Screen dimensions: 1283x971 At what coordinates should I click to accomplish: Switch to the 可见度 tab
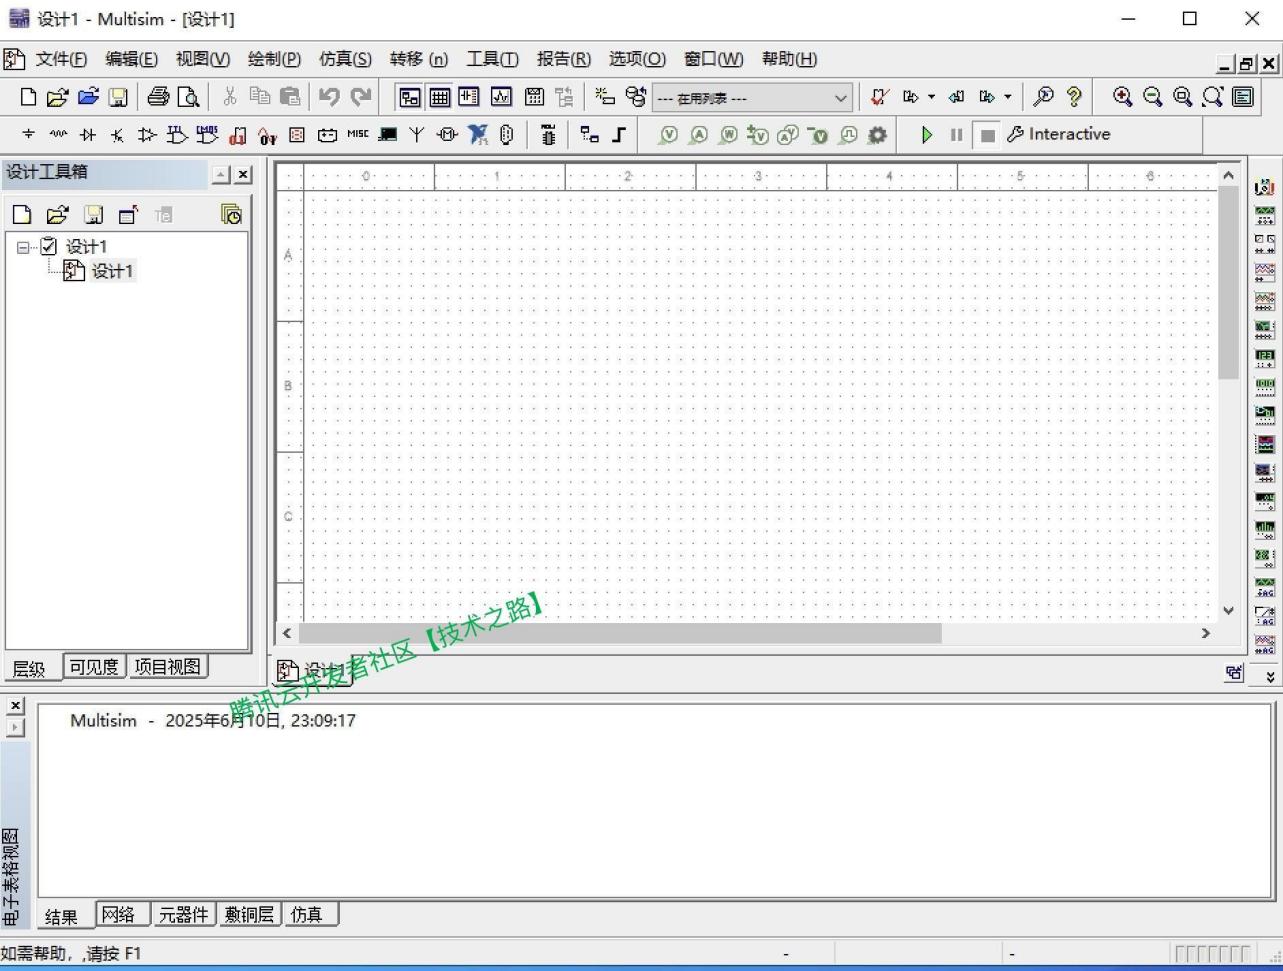[94, 667]
